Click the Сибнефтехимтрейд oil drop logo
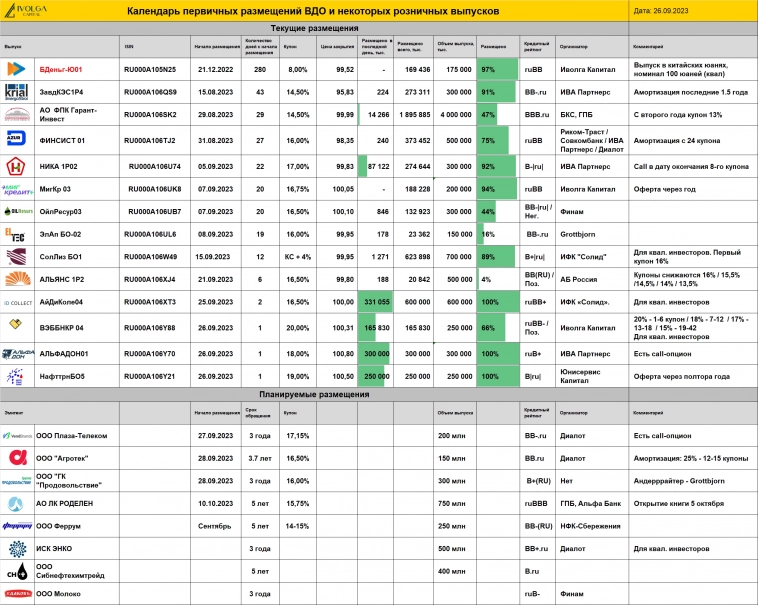 pos(17,571)
